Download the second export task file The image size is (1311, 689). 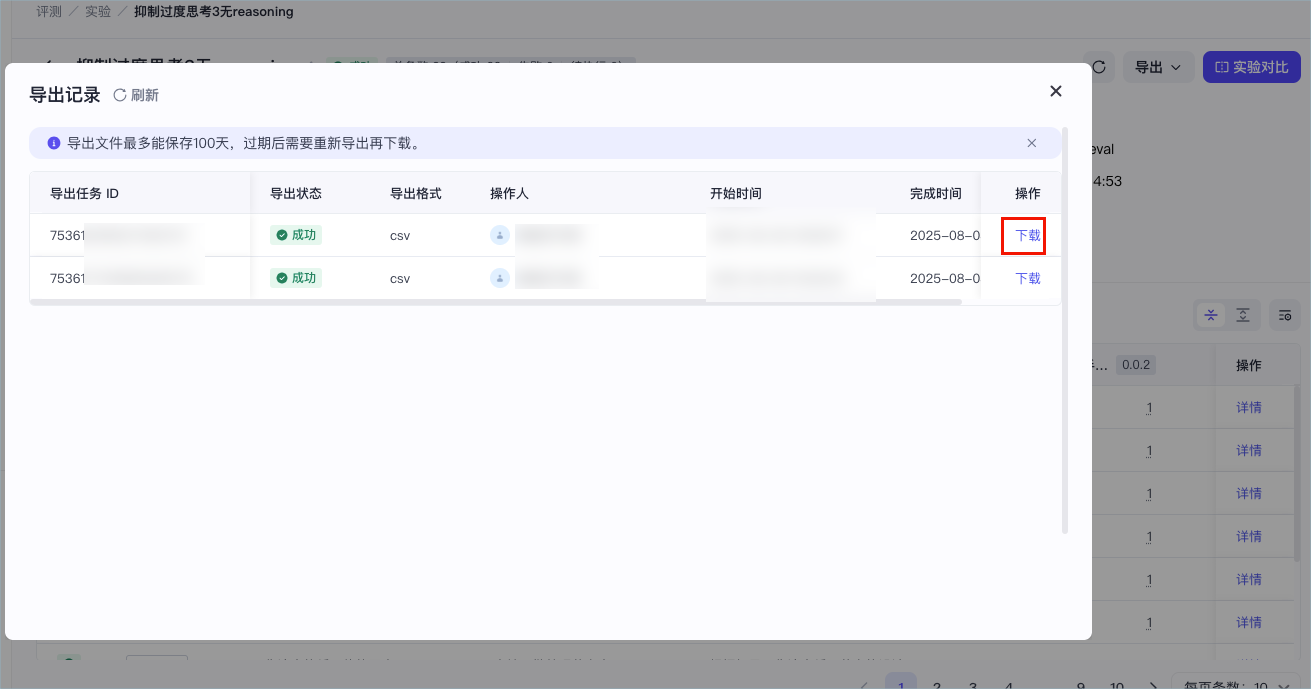click(1028, 279)
